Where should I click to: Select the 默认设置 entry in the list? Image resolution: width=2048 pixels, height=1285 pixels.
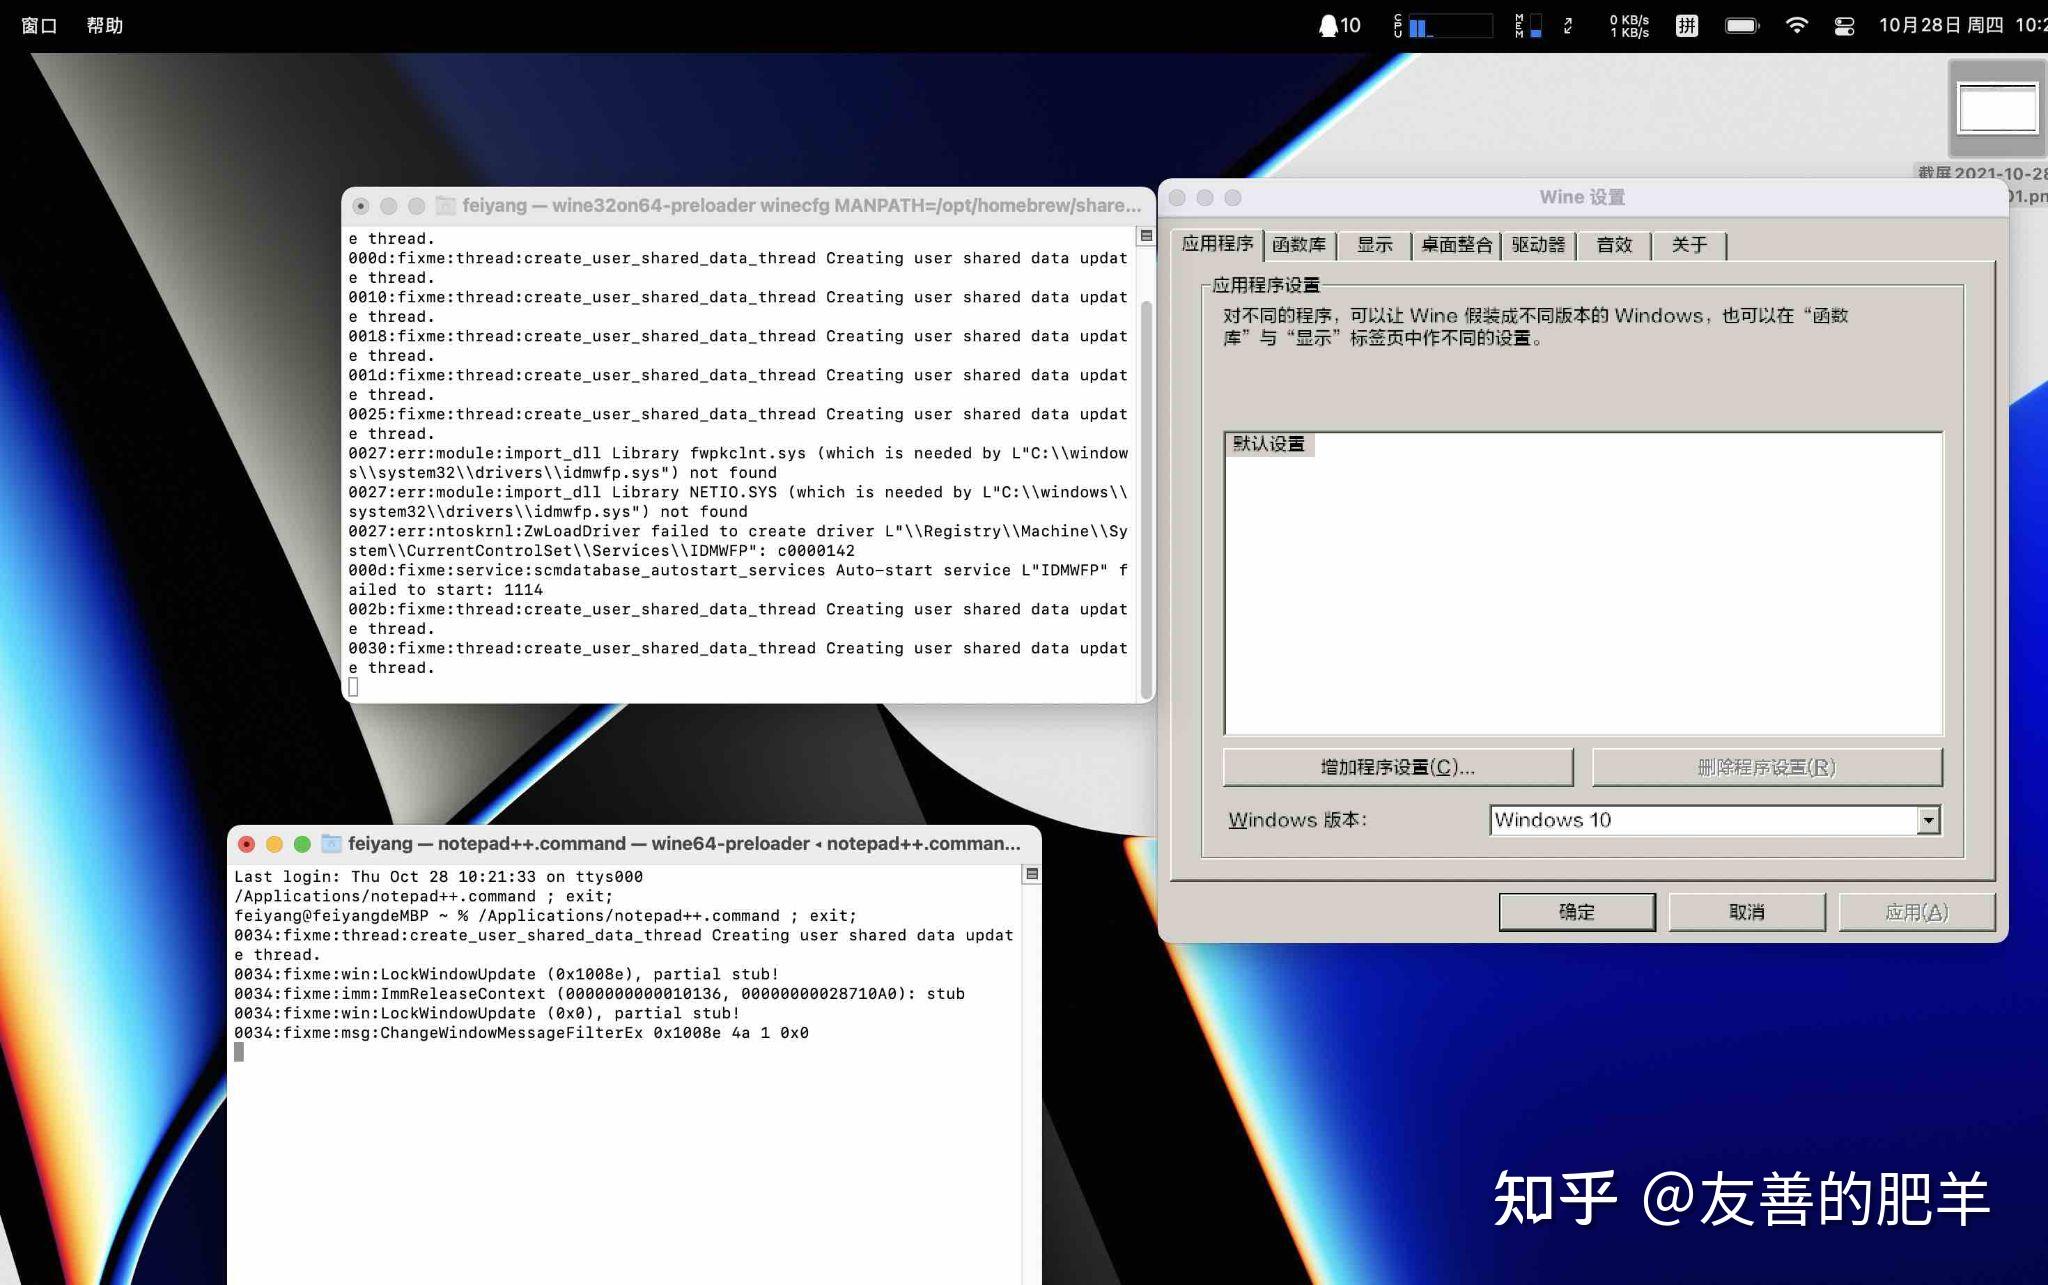coord(1271,443)
